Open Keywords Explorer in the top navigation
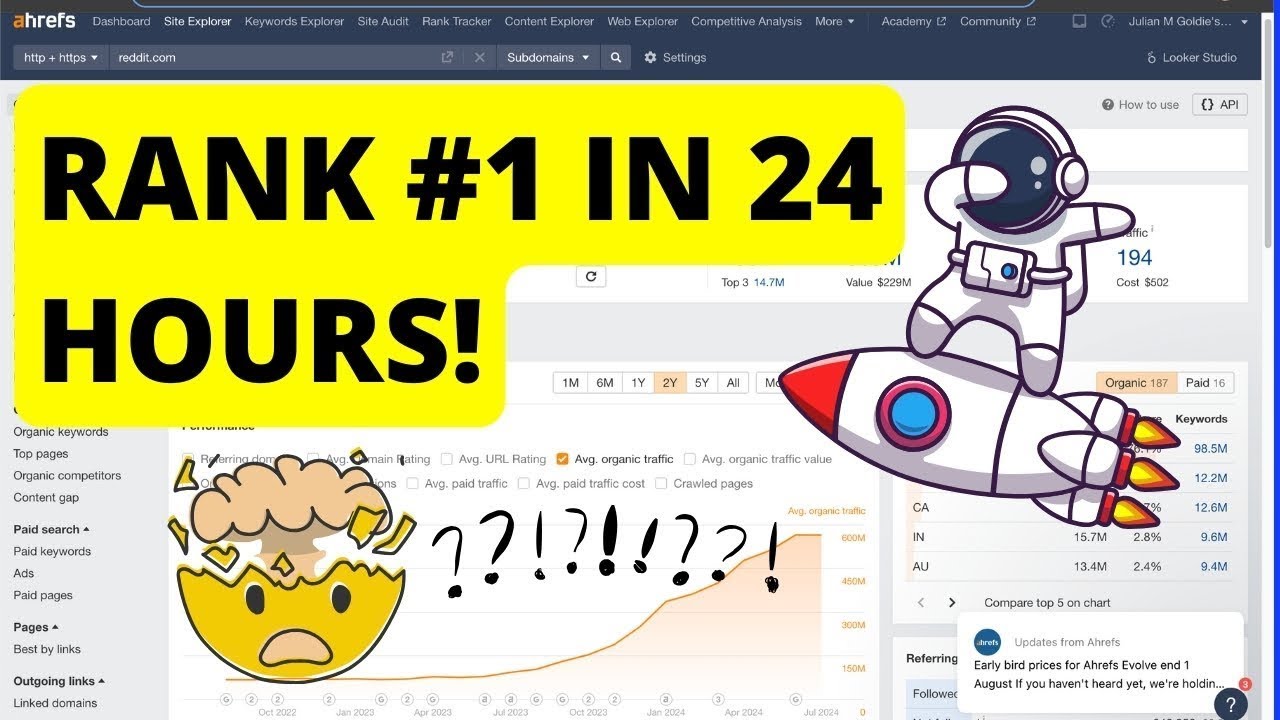1280x720 pixels. tap(294, 21)
